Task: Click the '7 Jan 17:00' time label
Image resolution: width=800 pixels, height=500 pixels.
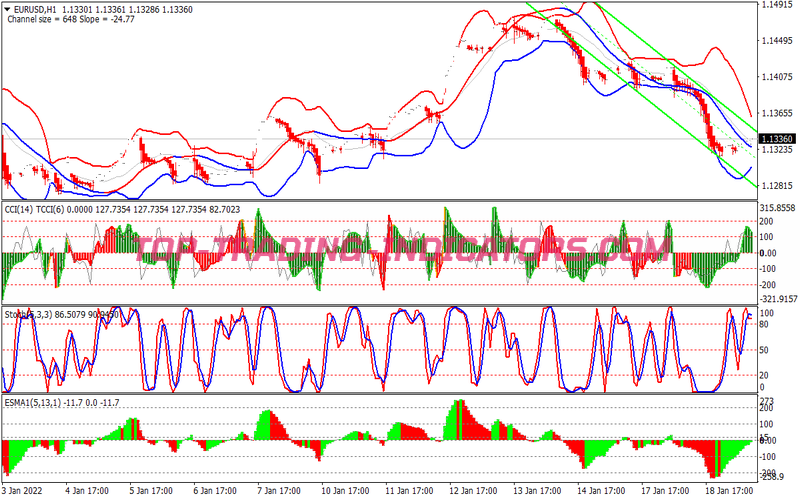Action: point(279,491)
